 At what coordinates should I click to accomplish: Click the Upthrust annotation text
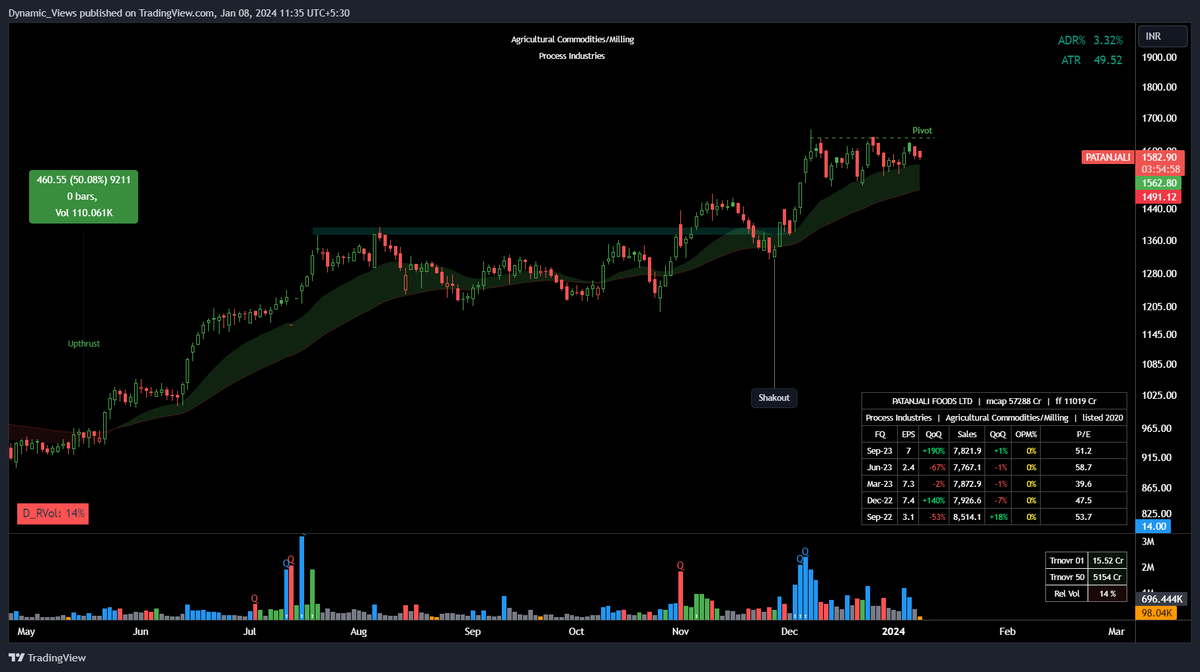84,343
